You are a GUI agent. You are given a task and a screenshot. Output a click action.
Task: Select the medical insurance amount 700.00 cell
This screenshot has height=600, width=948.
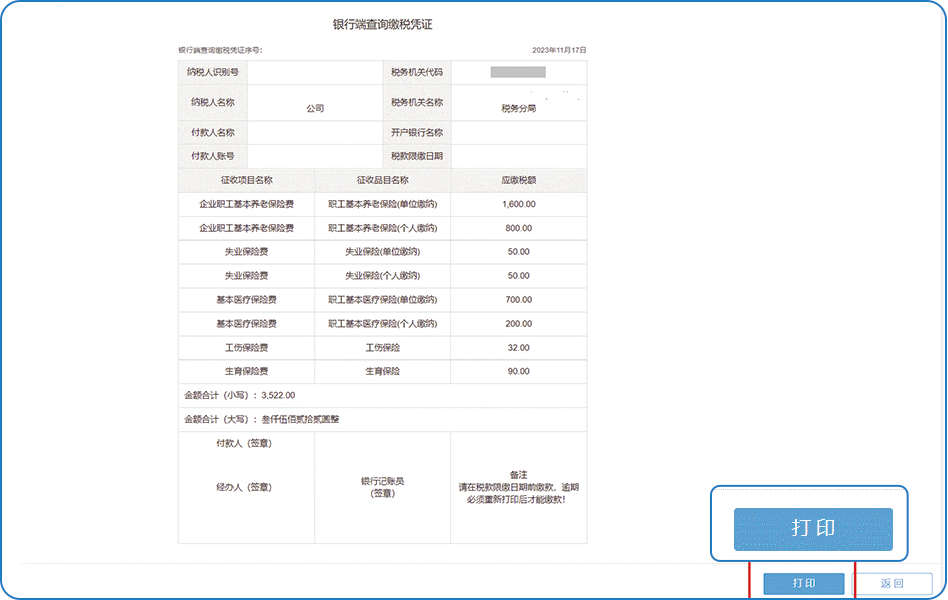tap(518, 299)
